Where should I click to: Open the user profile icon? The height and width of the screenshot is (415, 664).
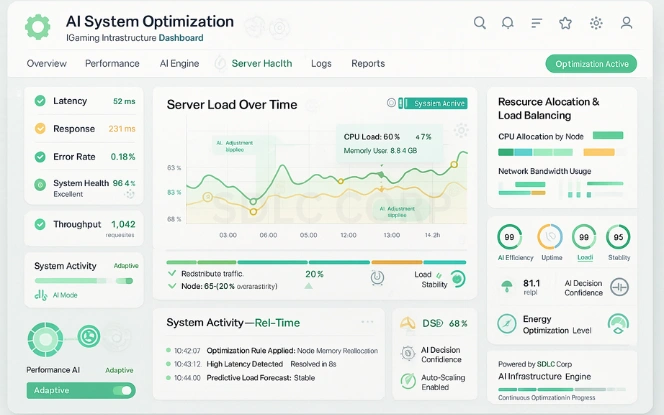coord(626,23)
